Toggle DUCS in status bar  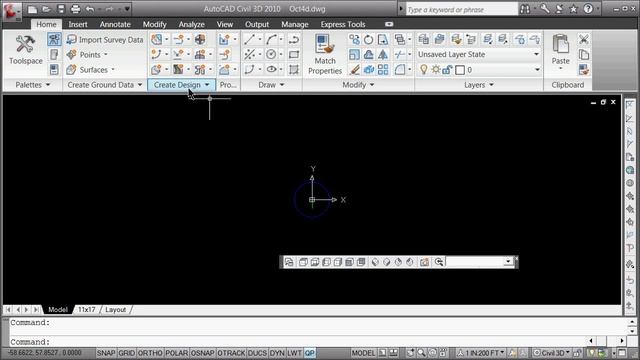click(x=257, y=353)
